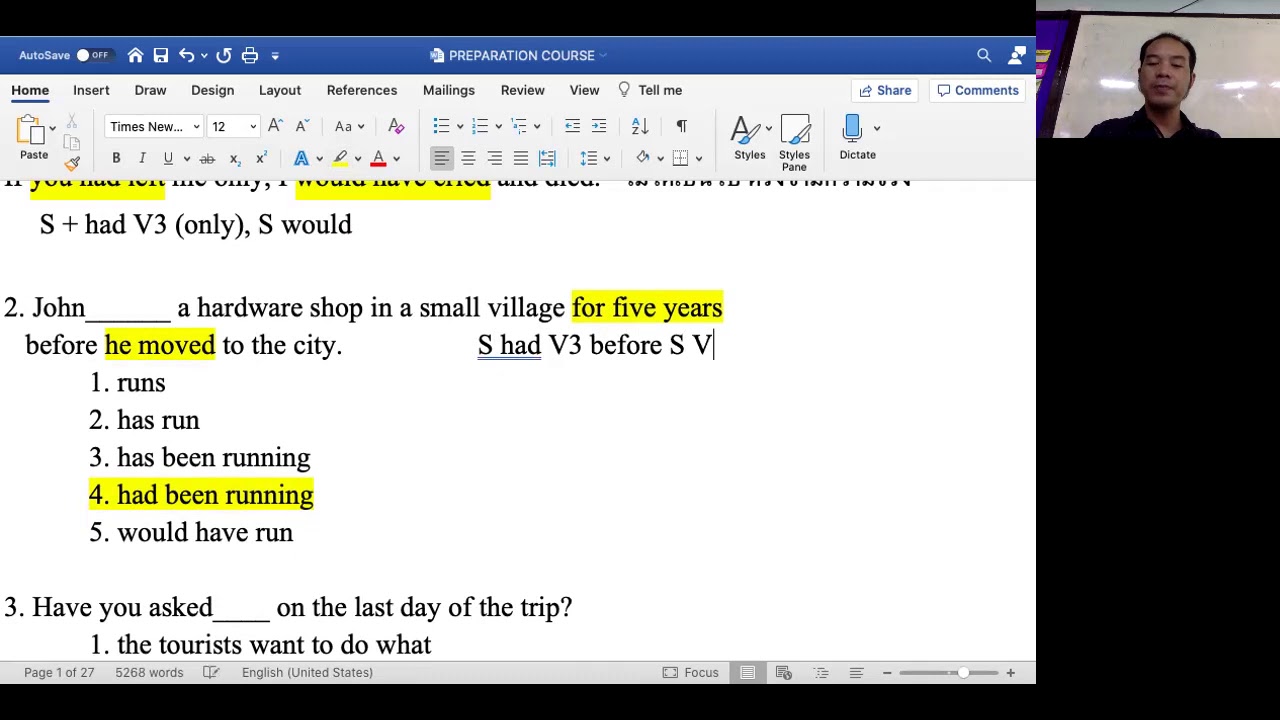
Task: Open the multilevel list menu
Action: [519, 126]
